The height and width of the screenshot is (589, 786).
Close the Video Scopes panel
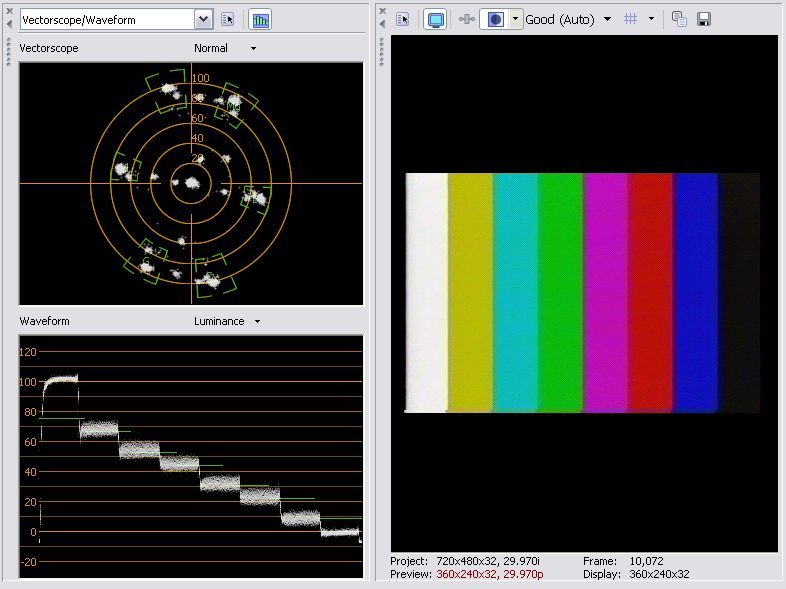tap(8, 10)
